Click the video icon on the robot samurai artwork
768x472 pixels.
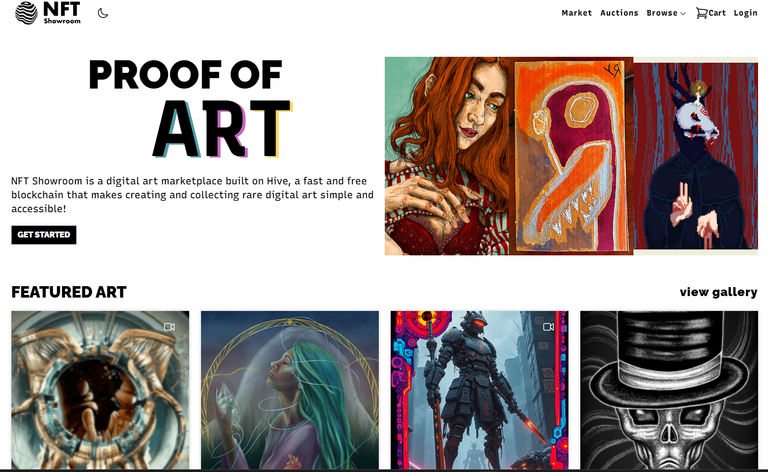point(549,327)
